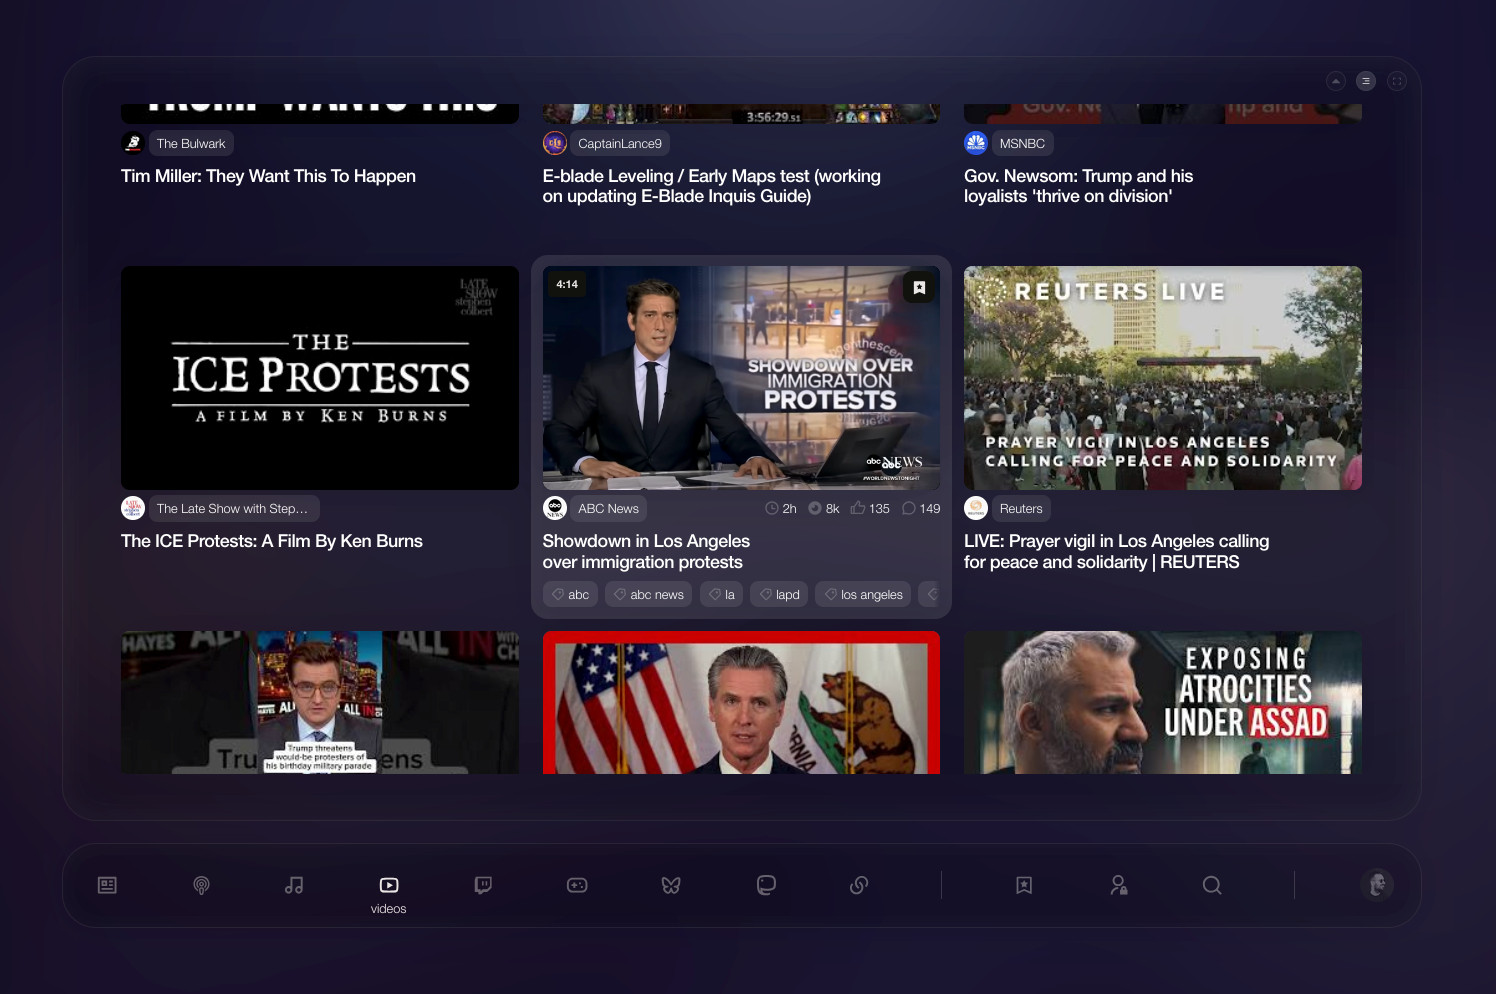Select the 'la' tag chip
This screenshot has height=994, width=1496.
pyautogui.click(x=722, y=594)
